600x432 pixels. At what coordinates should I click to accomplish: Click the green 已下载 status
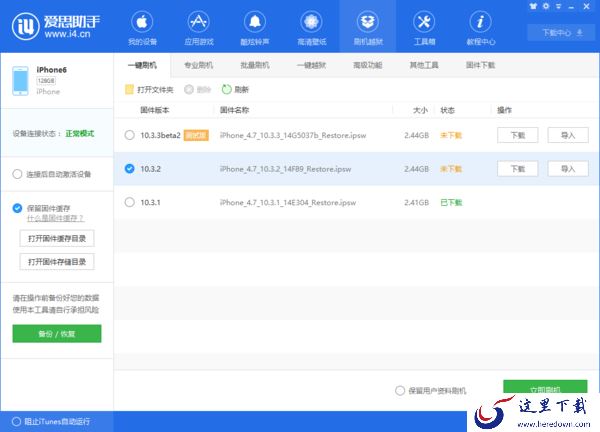(451, 202)
